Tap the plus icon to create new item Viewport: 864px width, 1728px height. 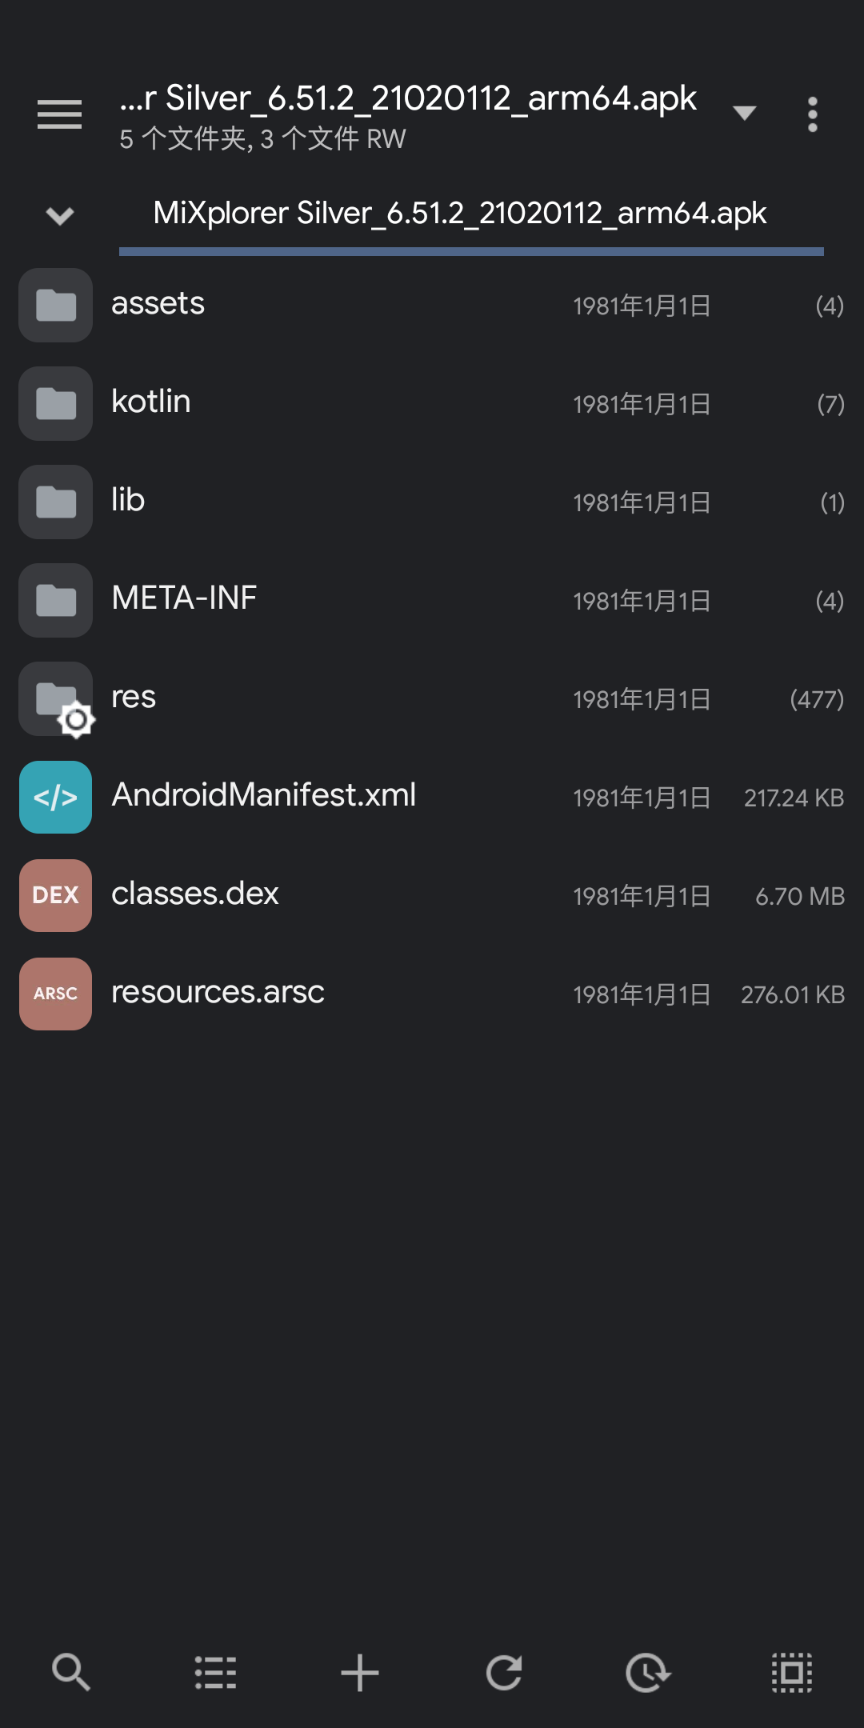coord(359,1672)
